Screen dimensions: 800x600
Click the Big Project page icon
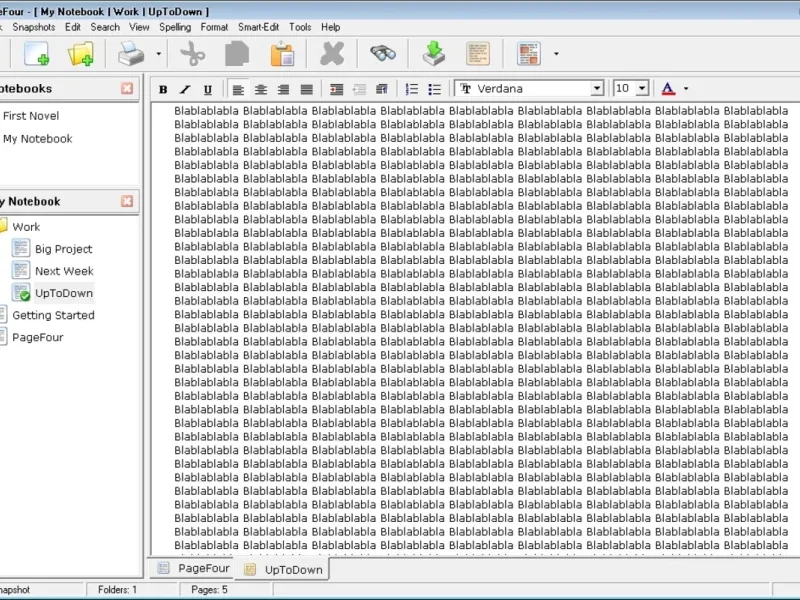21,248
